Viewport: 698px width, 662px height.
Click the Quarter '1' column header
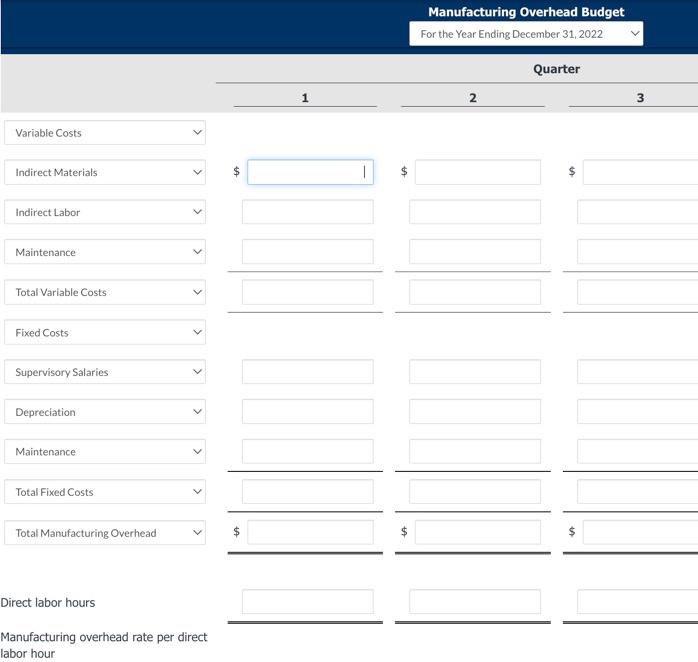click(305, 98)
